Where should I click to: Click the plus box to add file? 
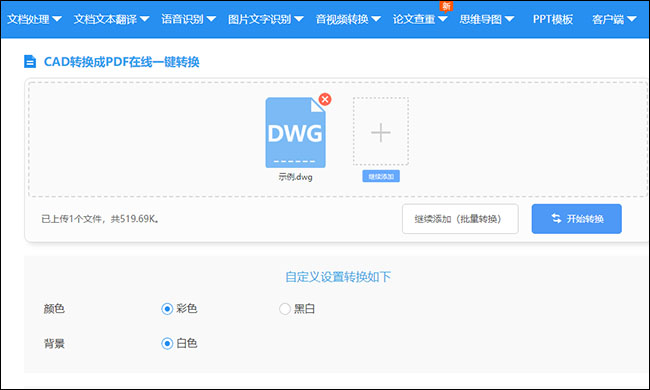pyautogui.click(x=381, y=132)
